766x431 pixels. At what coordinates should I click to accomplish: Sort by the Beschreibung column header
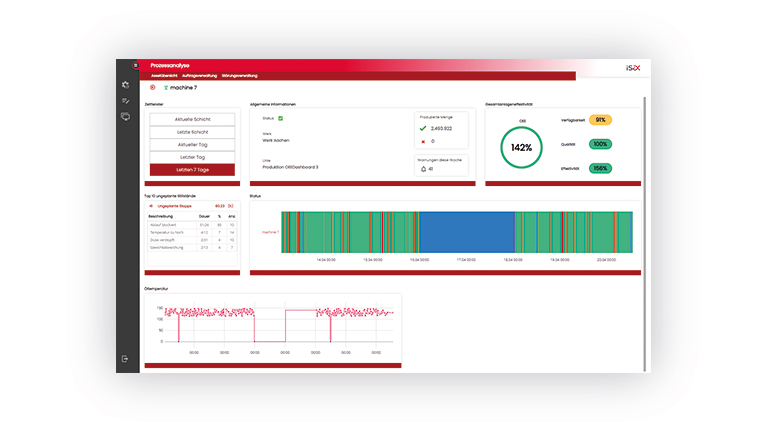(160, 216)
